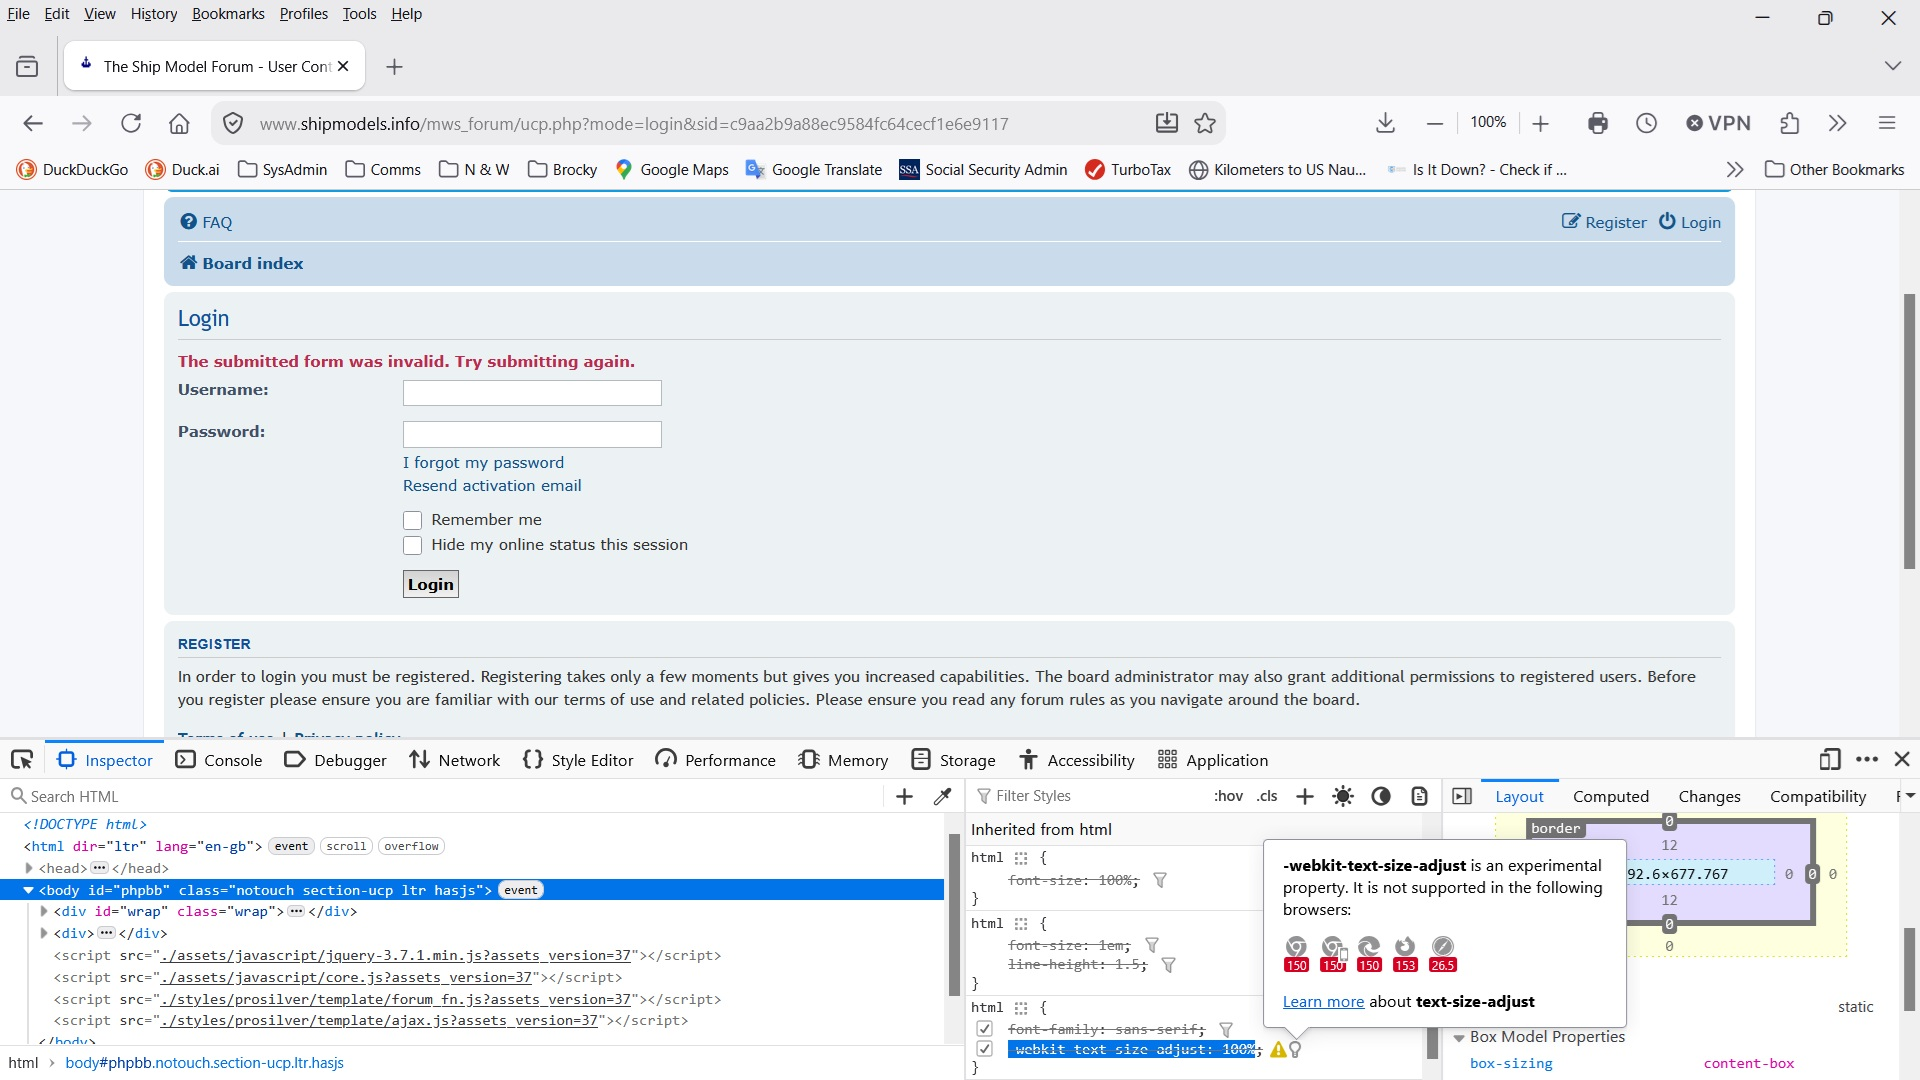Expand the div id="wrap" node
The image size is (1920, 1080).
coord(44,912)
